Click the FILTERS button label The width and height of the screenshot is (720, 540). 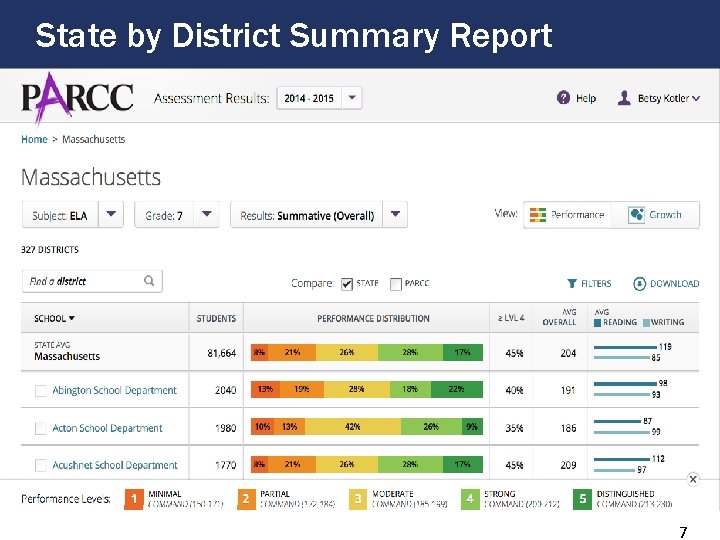coord(596,284)
